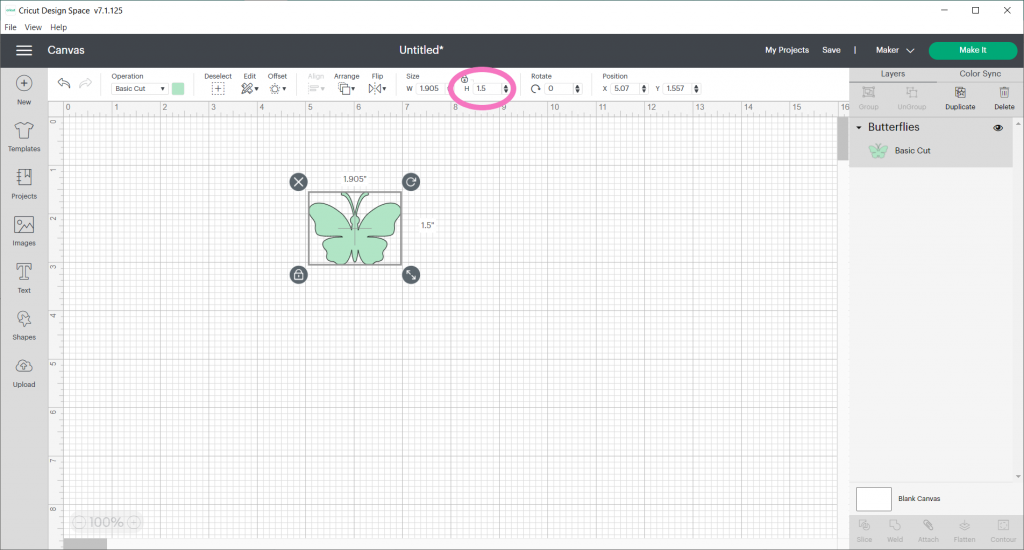Toggle the lock handle on butterfly selection
The width and height of the screenshot is (1024, 550).
[x=298, y=275]
